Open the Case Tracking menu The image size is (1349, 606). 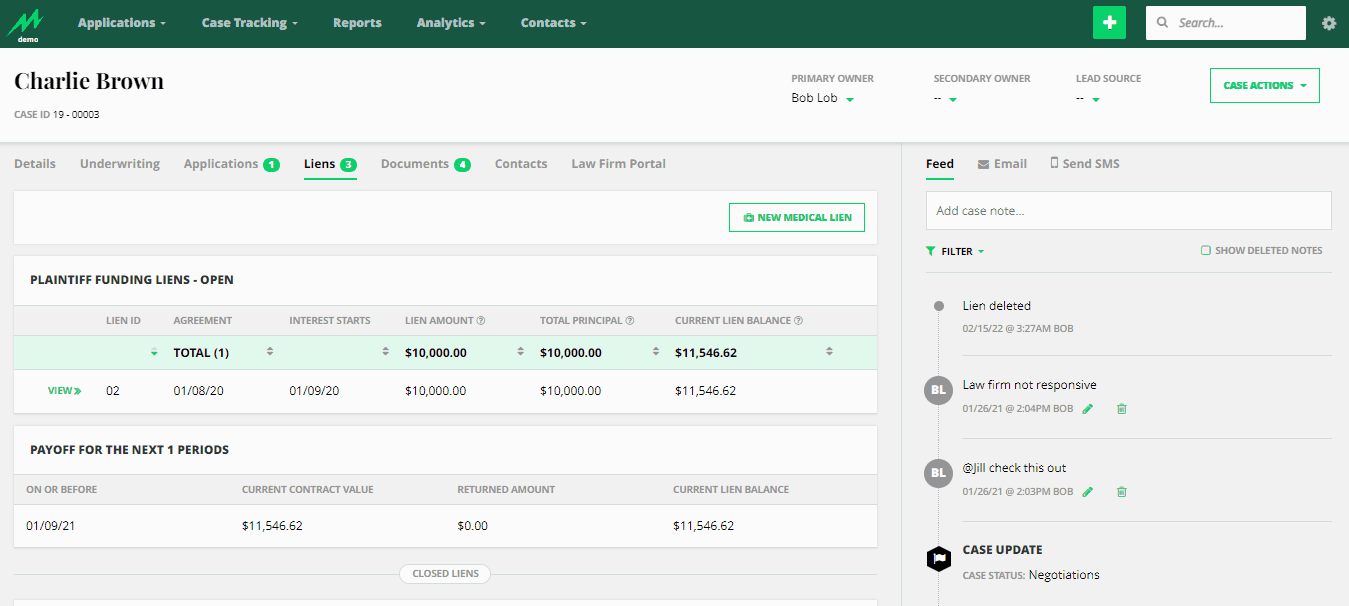point(250,23)
